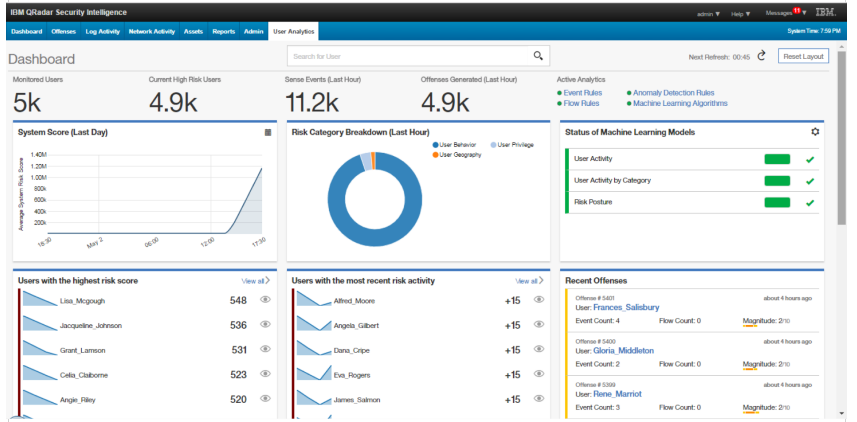Open the Admin tab
The image size is (857, 422).
pos(254,32)
